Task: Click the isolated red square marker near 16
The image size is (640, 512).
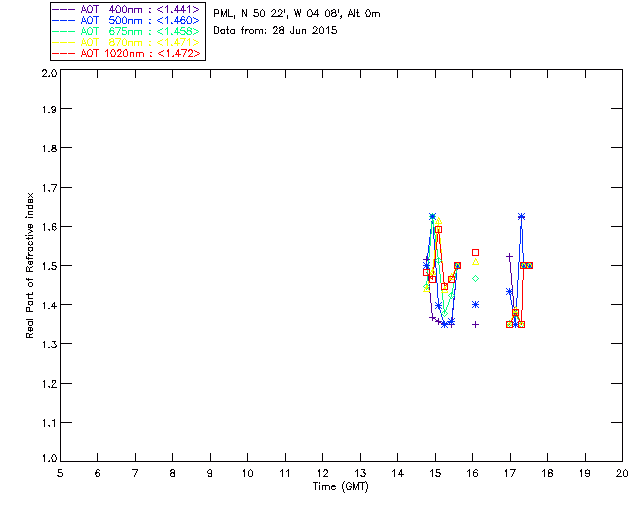Action: (475, 253)
